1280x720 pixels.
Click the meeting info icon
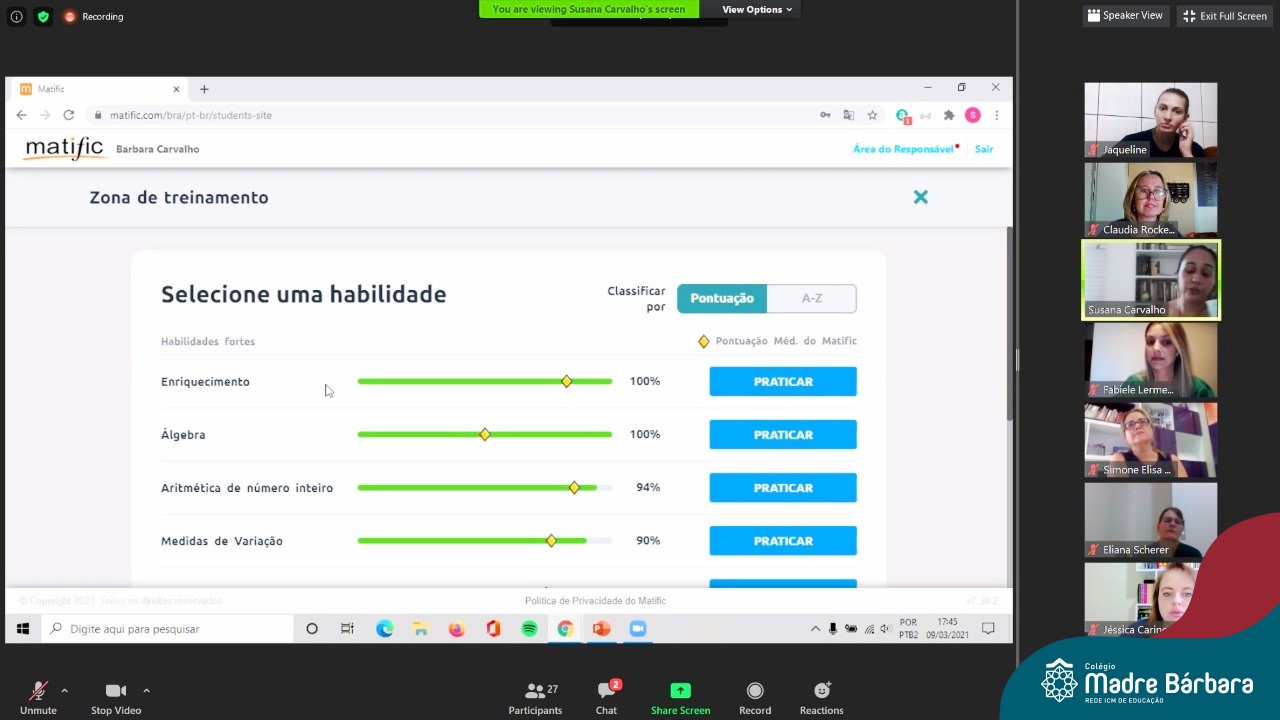[16, 16]
